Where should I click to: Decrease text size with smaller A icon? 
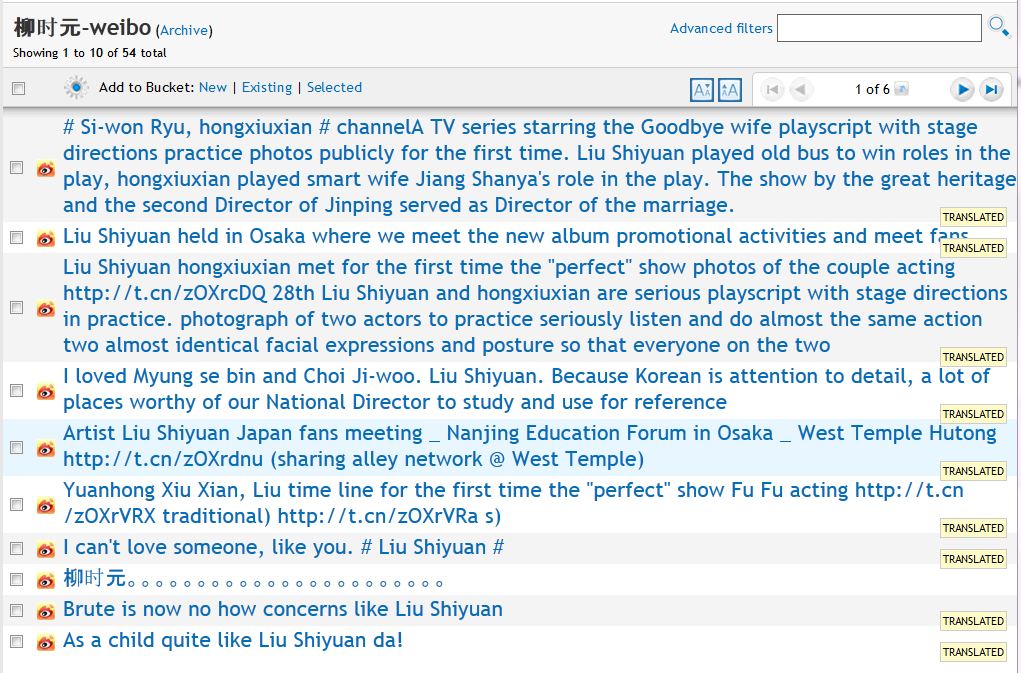[701, 89]
